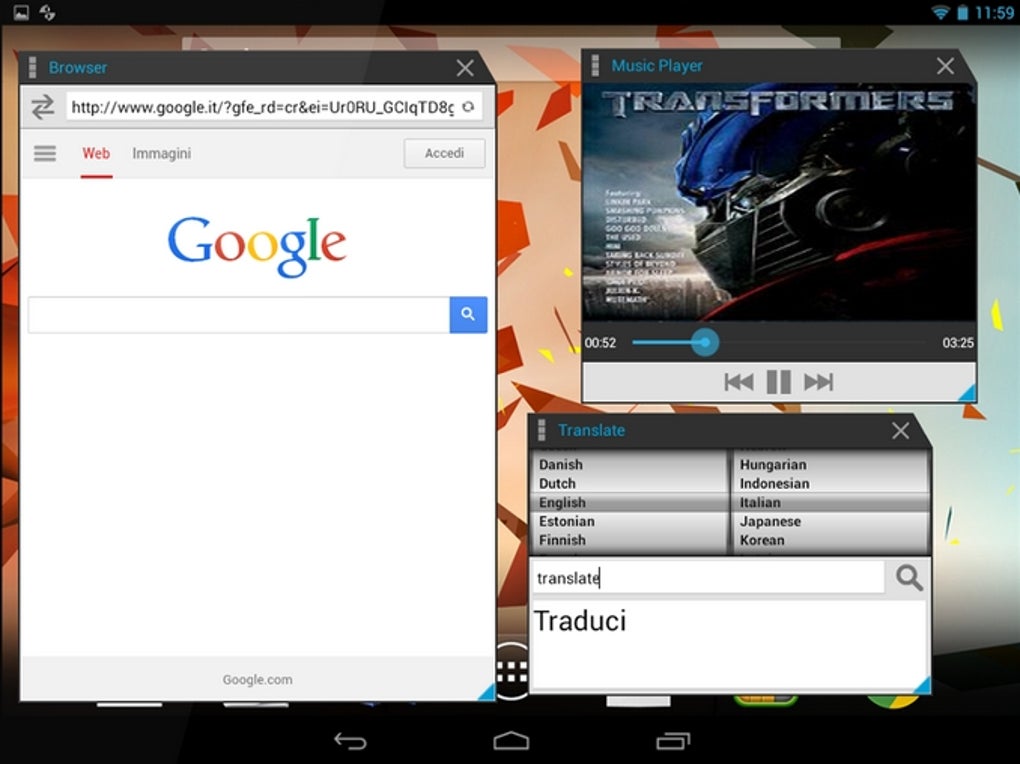The width and height of the screenshot is (1020, 764).
Task: Click the Google search text box
Action: (x=239, y=315)
